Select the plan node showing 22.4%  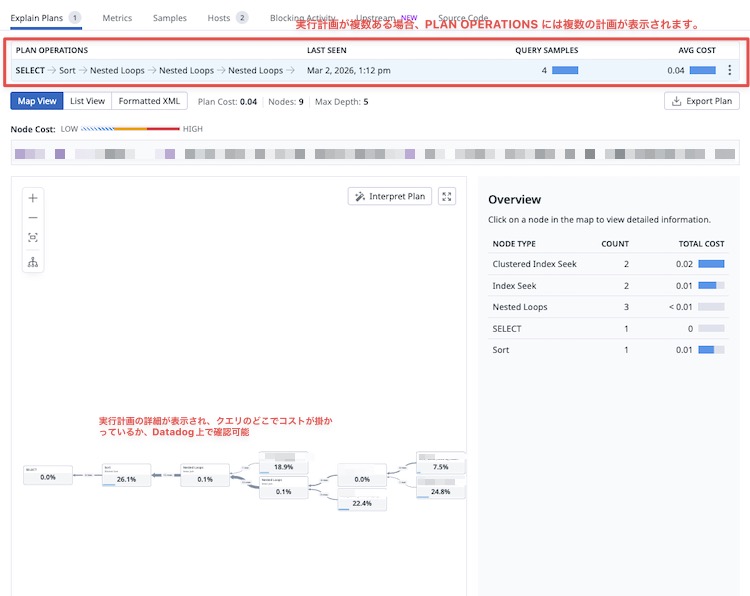pos(362,499)
